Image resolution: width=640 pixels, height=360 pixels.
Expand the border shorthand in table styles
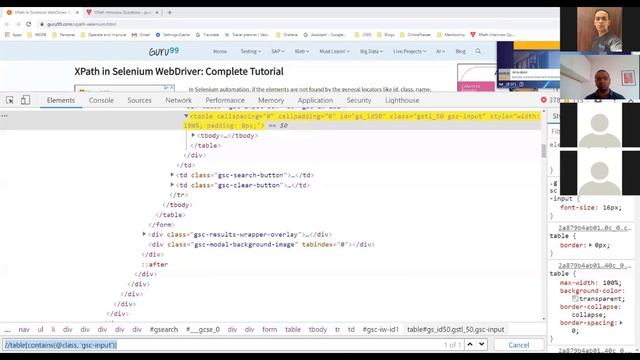(x=590, y=245)
